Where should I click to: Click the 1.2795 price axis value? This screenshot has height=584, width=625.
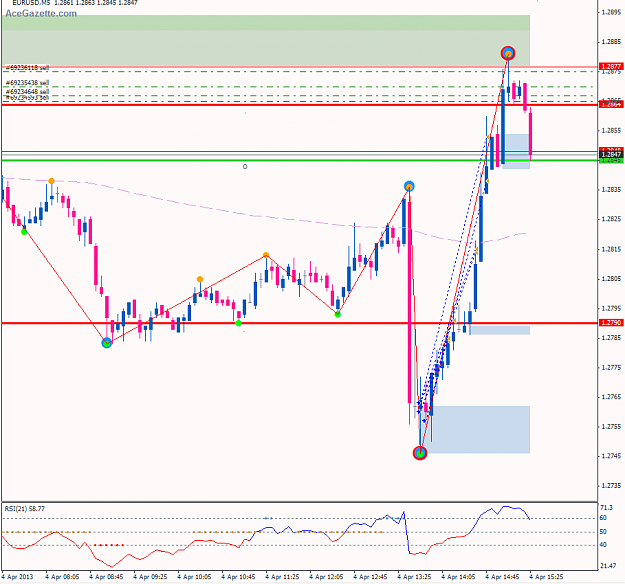point(611,309)
